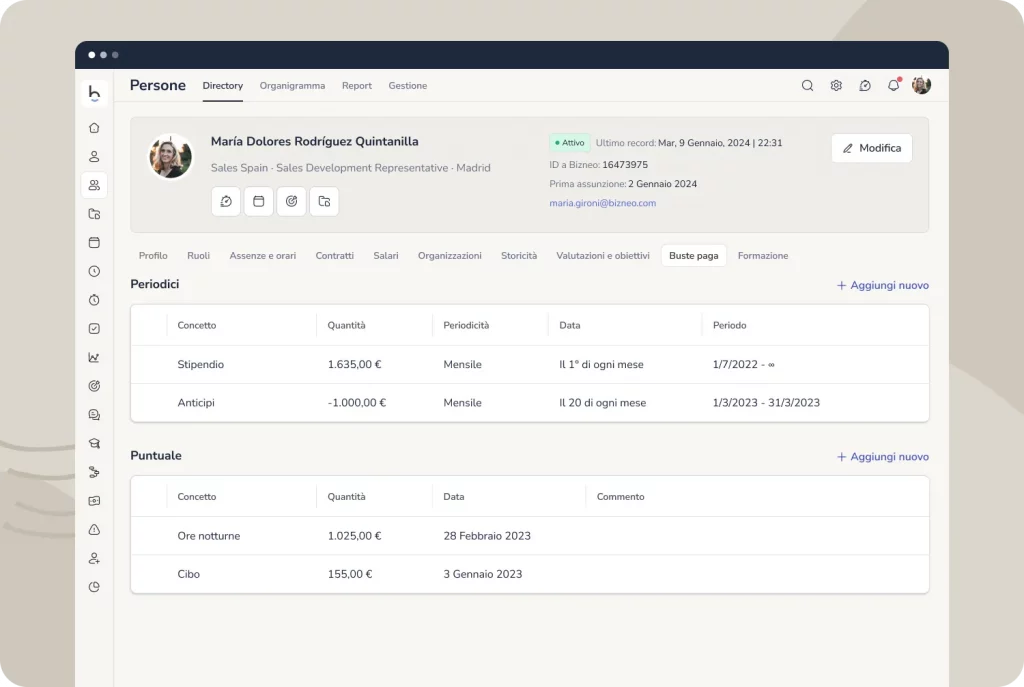
Task: Click the locked folder button under employee name
Action: pyautogui.click(x=324, y=201)
